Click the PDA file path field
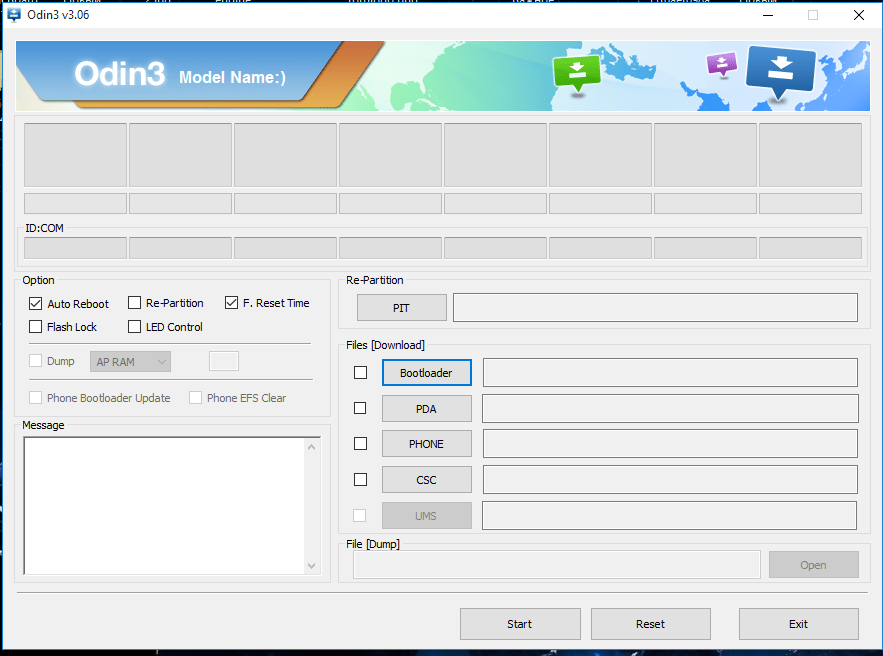The image size is (883, 656). (670, 408)
